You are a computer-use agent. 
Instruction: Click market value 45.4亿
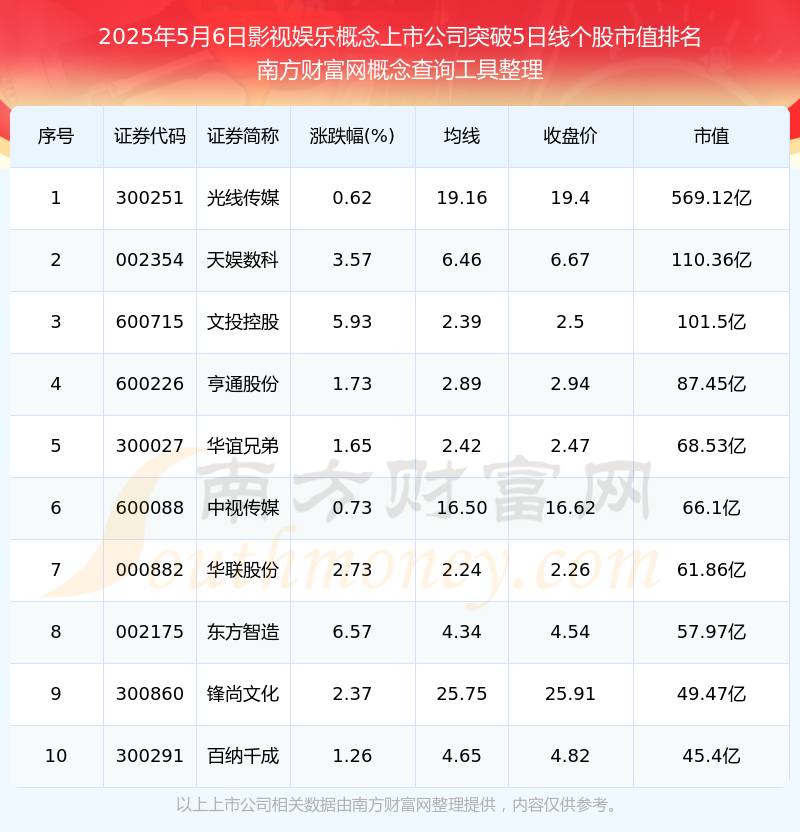coord(711,756)
